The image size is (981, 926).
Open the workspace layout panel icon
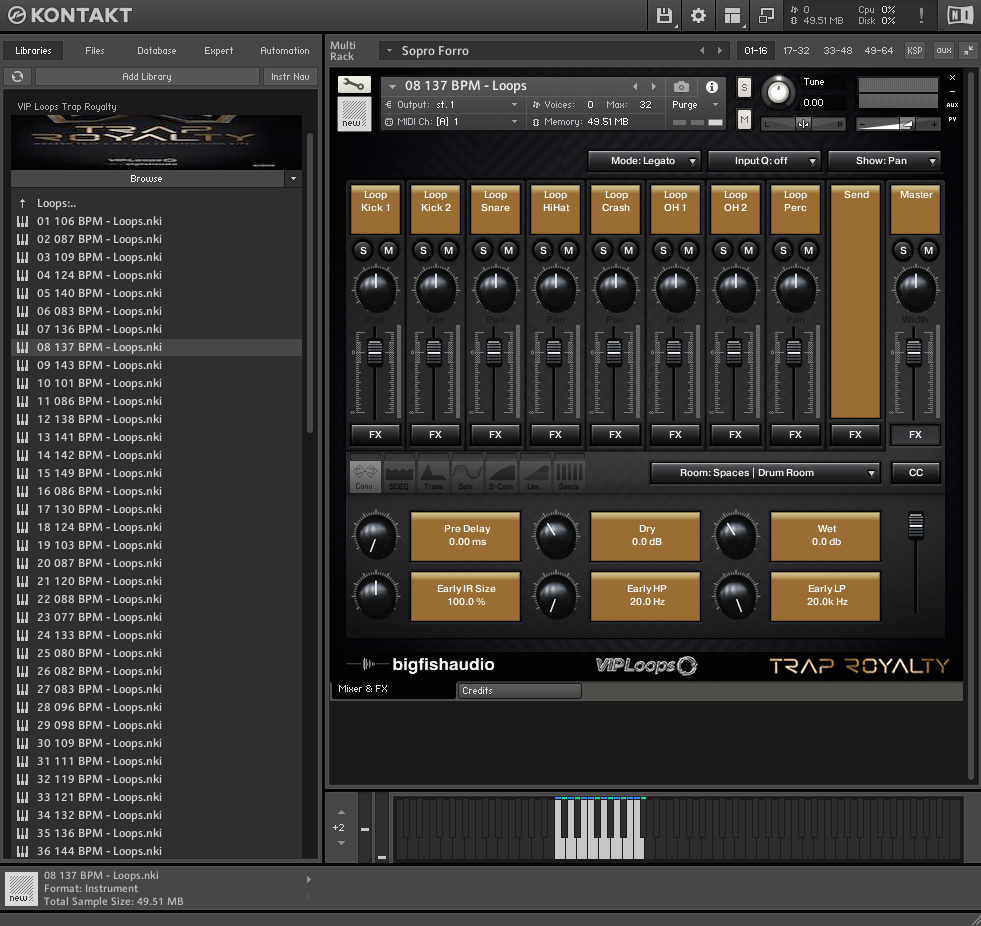pos(732,16)
